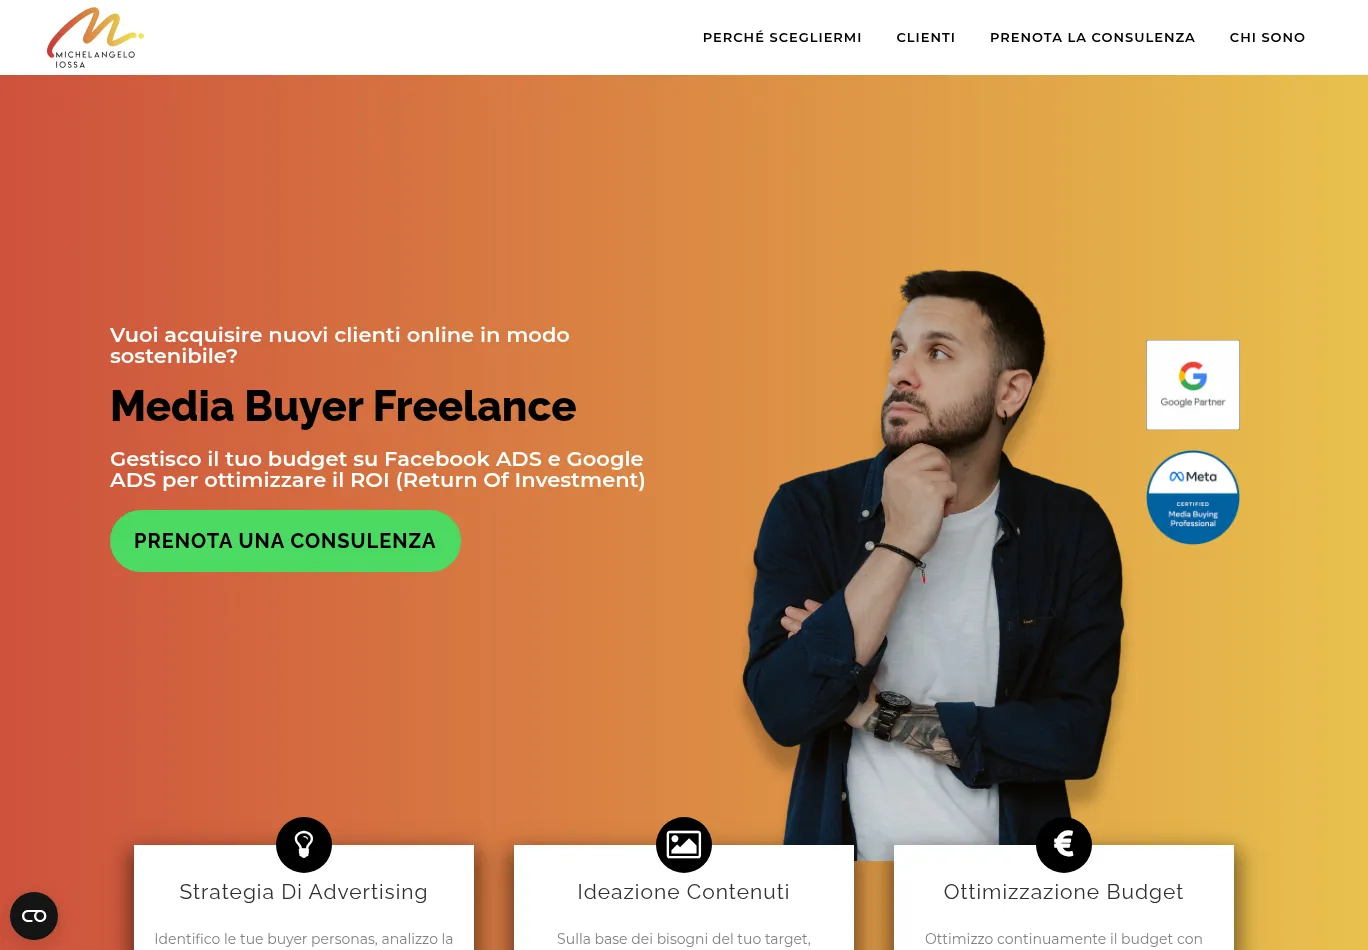1368x950 pixels.
Task: Click the 'Vuoi acquisire nuovi clienti' tagline
Action: (x=340, y=345)
